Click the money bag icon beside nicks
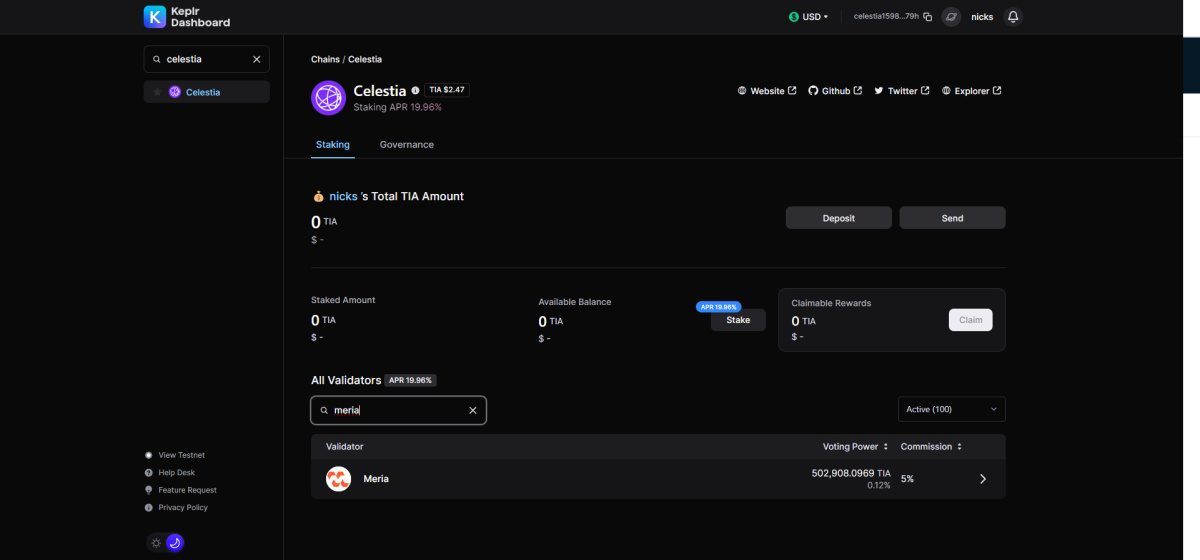Viewport: 1200px width, 560px height. pos(318,196)
